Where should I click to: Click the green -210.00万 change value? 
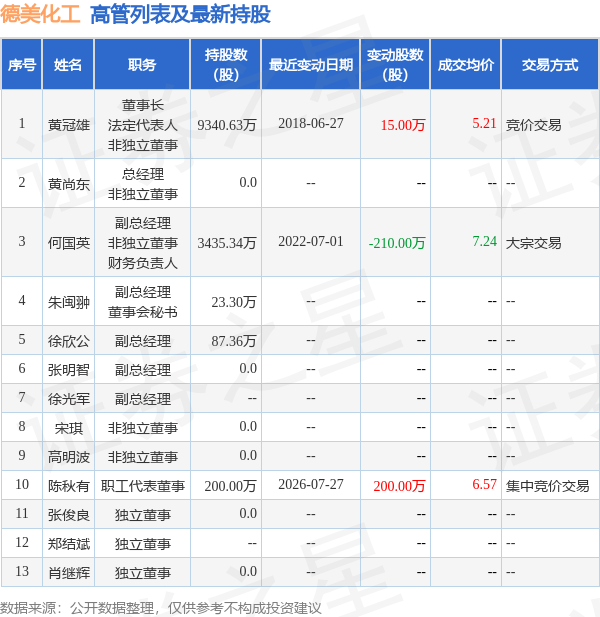pyautogui.click(x=397, y=243)
